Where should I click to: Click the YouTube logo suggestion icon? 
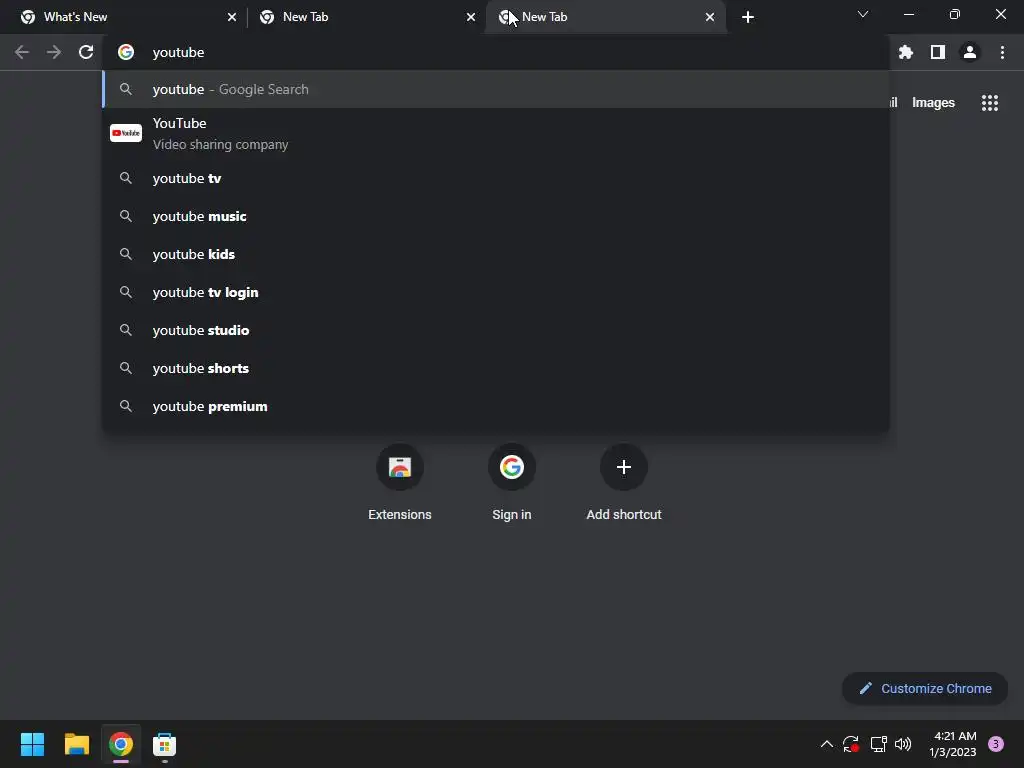pos(126,133)
